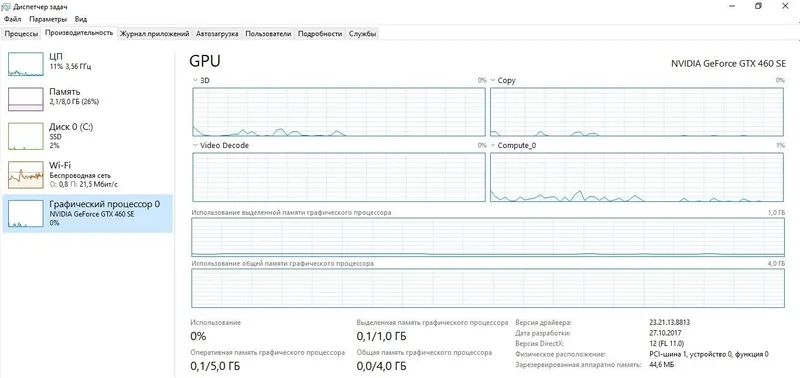Click PCI-шина 1 location value
Screen dimensions: 800x378
[709, 354]
